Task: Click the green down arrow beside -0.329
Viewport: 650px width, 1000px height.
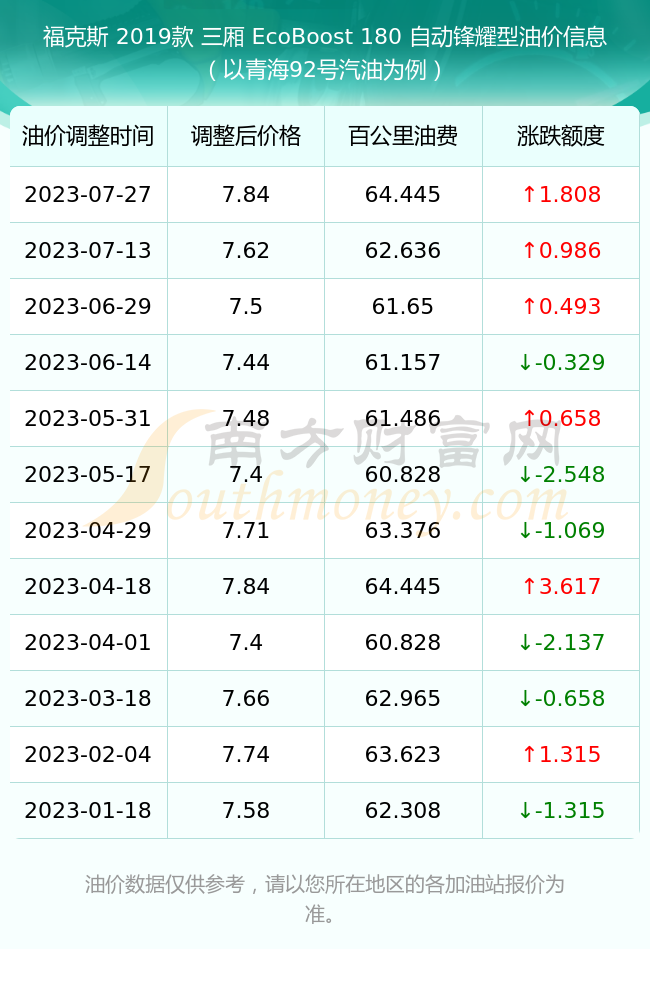Action: [x=525, y=363]
